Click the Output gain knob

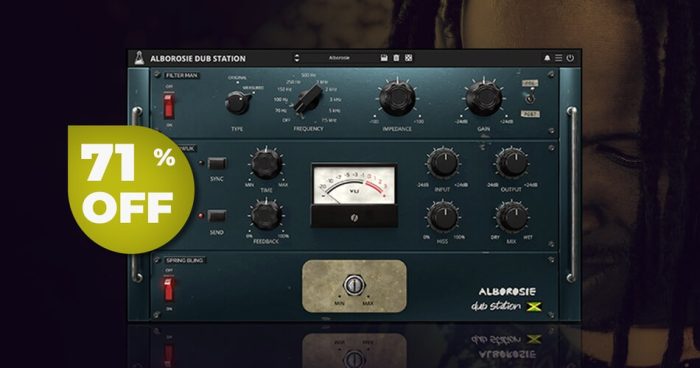pos(512,163)
